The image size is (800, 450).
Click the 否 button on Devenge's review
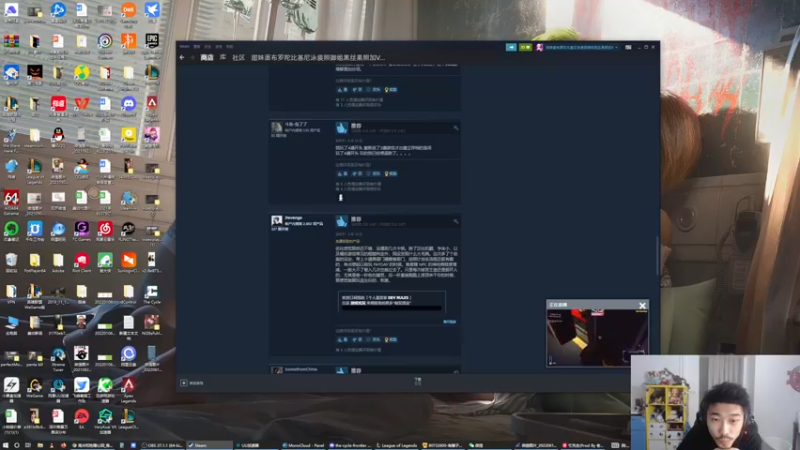coord(357,339)
